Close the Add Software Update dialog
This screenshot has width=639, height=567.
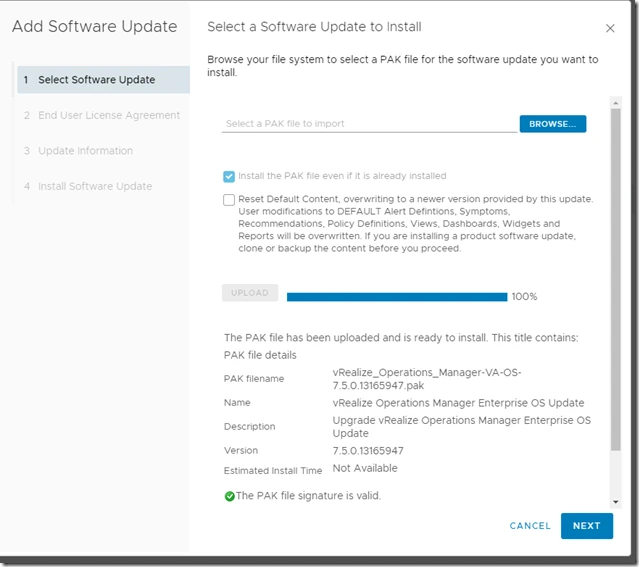[610, 28]
